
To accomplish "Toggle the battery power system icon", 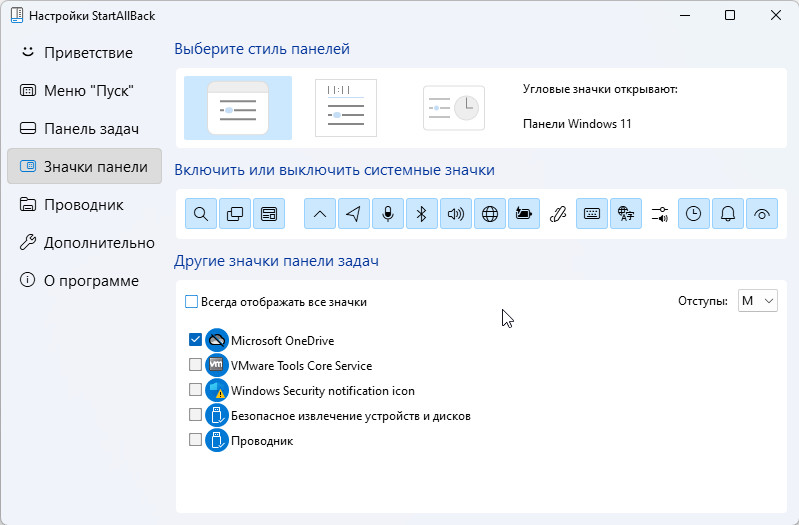I will point(524,213).
